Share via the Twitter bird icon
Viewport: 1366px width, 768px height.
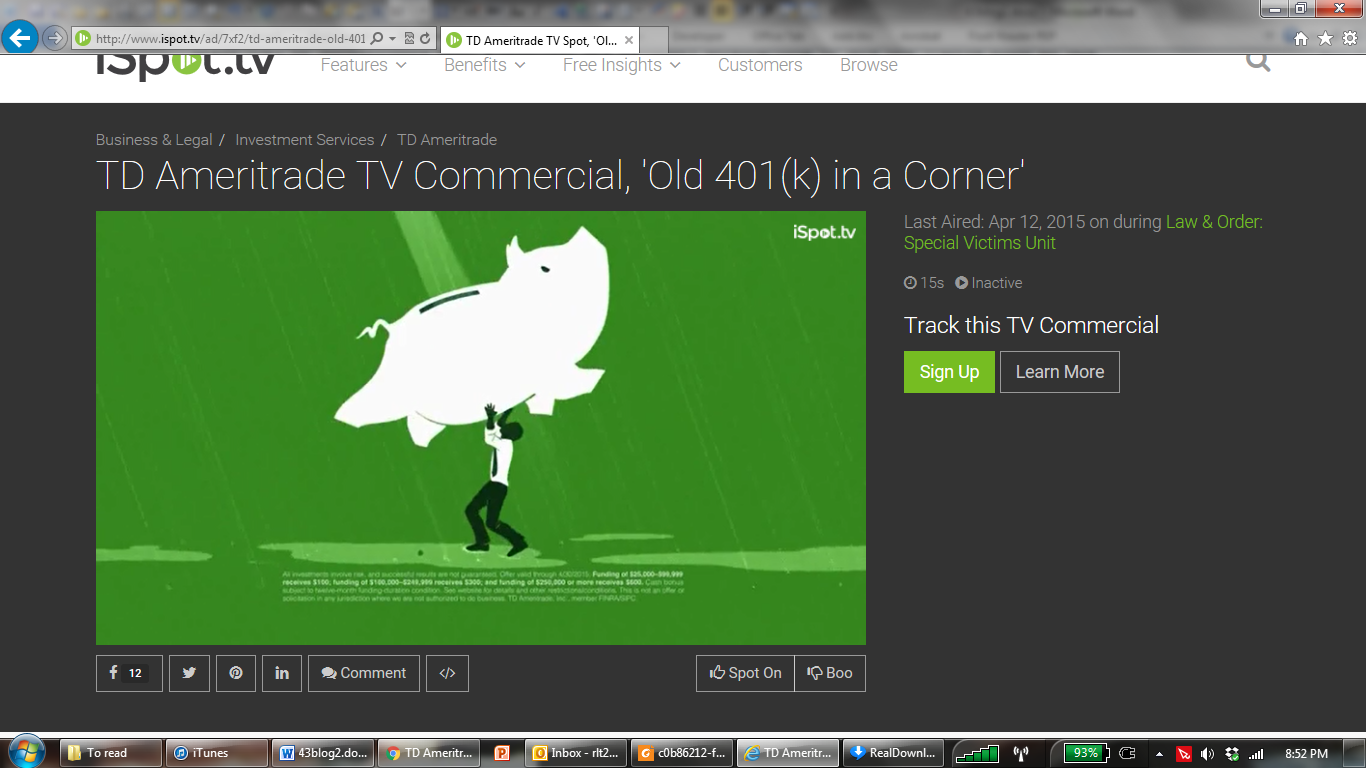[189, 673]
